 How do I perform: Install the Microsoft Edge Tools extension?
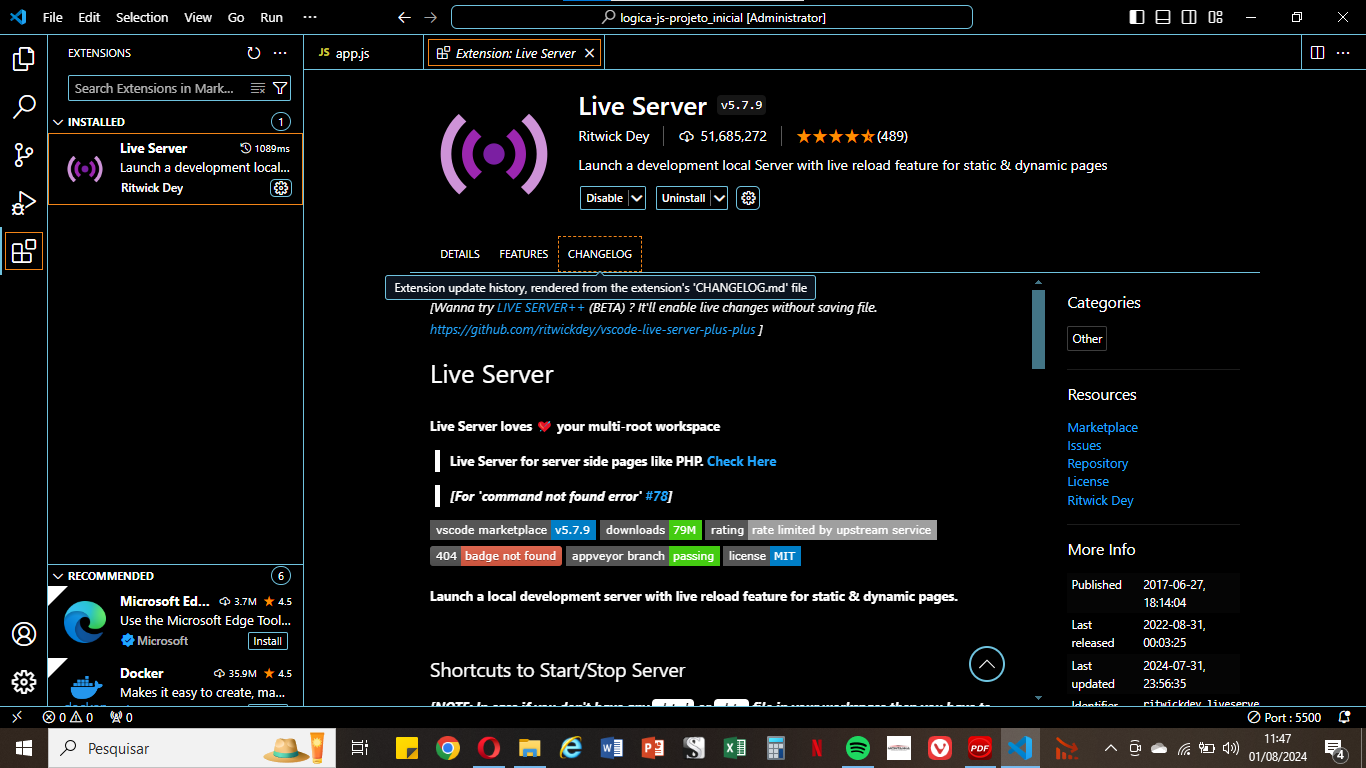tap(267, 641)
